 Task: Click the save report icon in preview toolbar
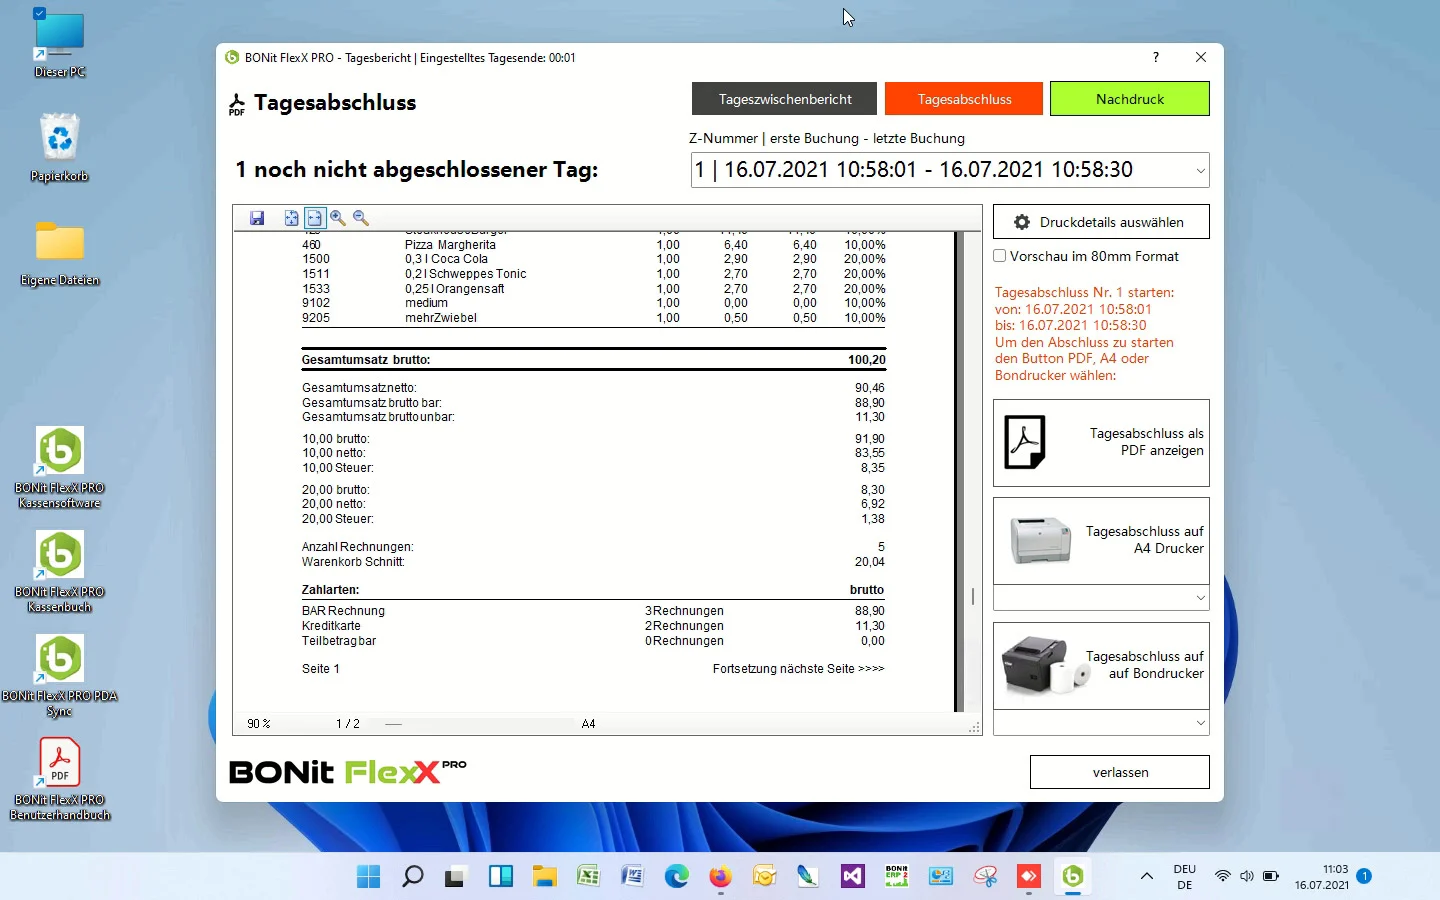pos(257,218)
